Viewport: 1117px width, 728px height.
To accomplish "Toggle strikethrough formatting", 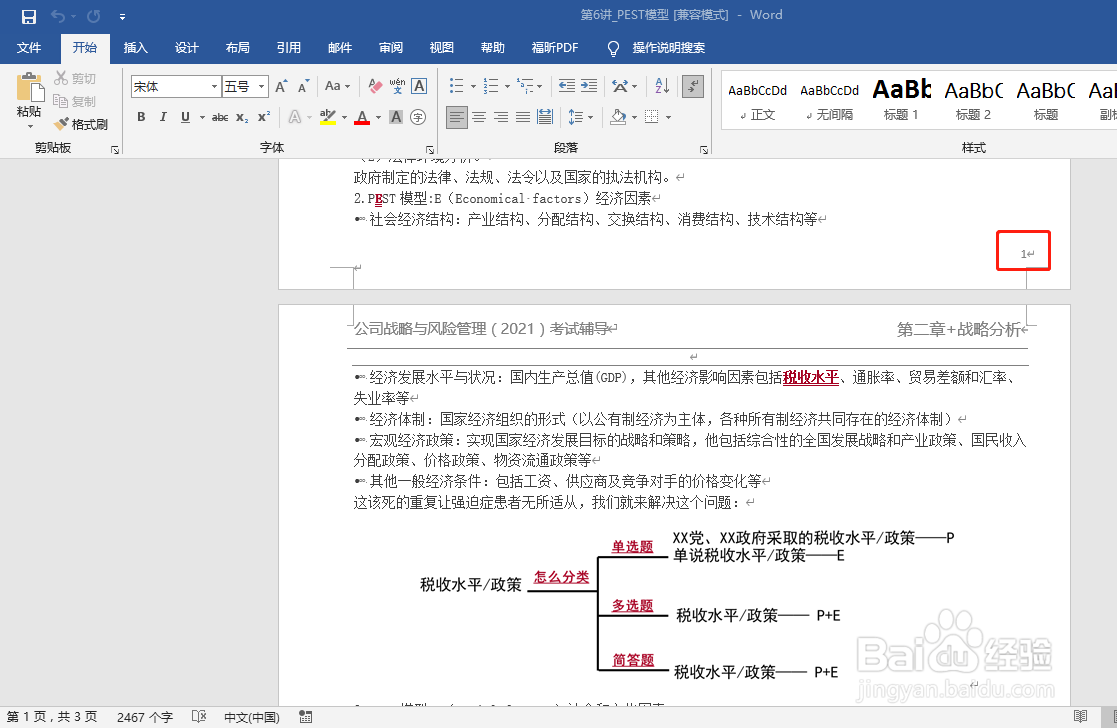I will click(x=220, y=117).
